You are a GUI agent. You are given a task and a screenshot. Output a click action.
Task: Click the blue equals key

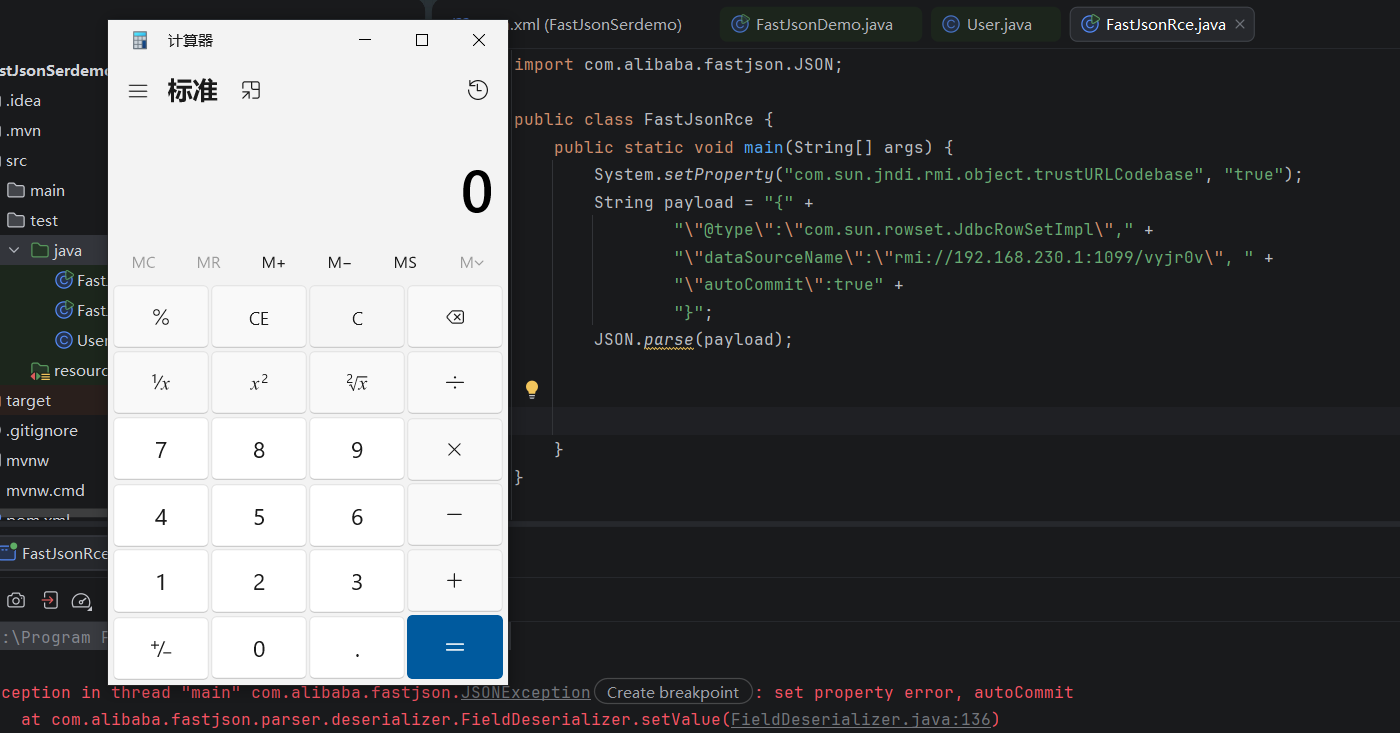point(455,647)
